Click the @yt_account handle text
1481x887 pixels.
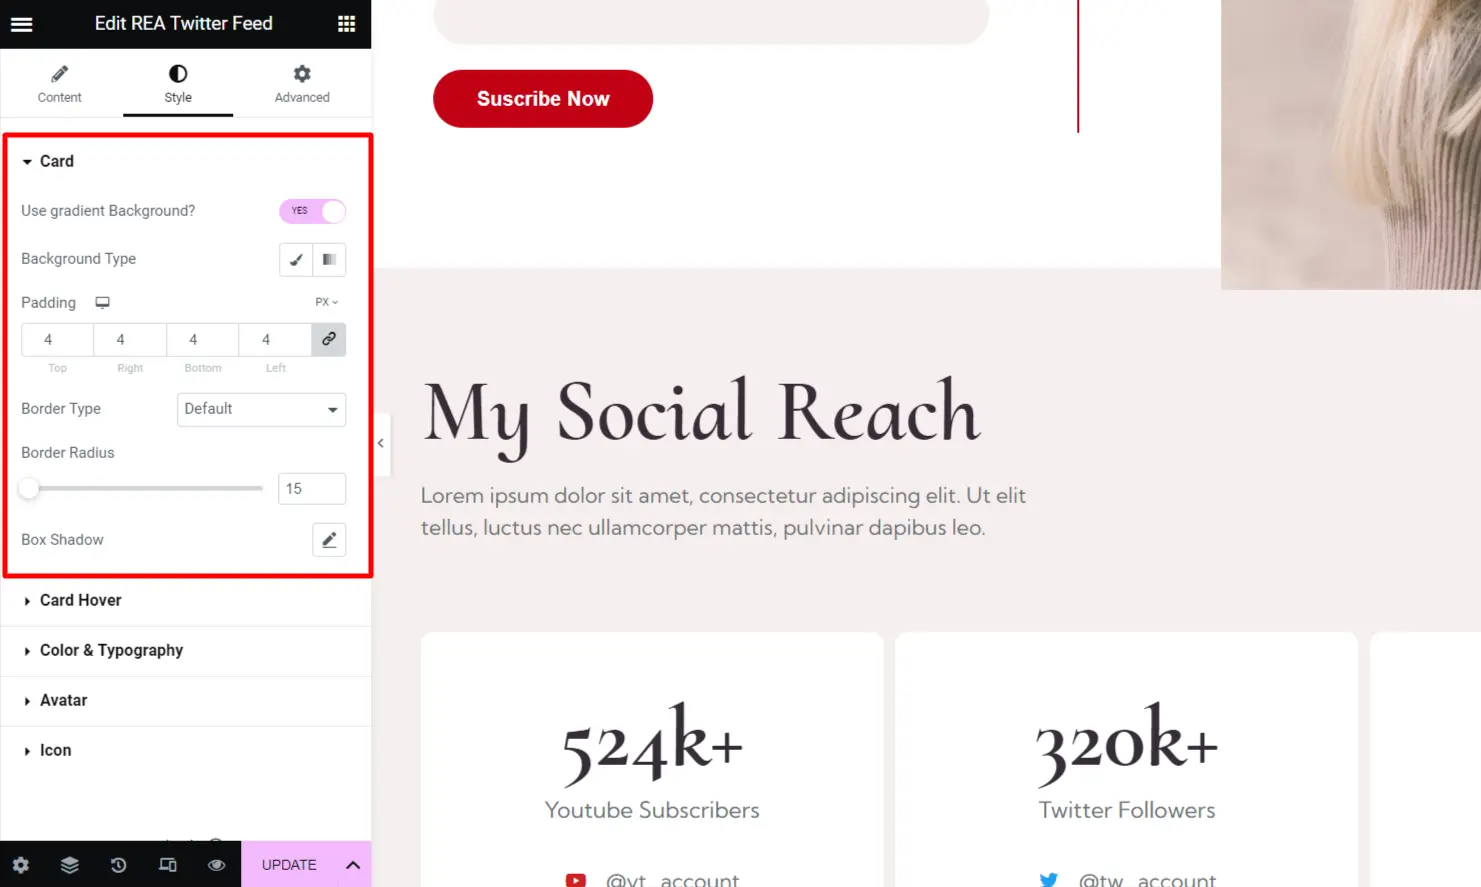coord(672,880)
